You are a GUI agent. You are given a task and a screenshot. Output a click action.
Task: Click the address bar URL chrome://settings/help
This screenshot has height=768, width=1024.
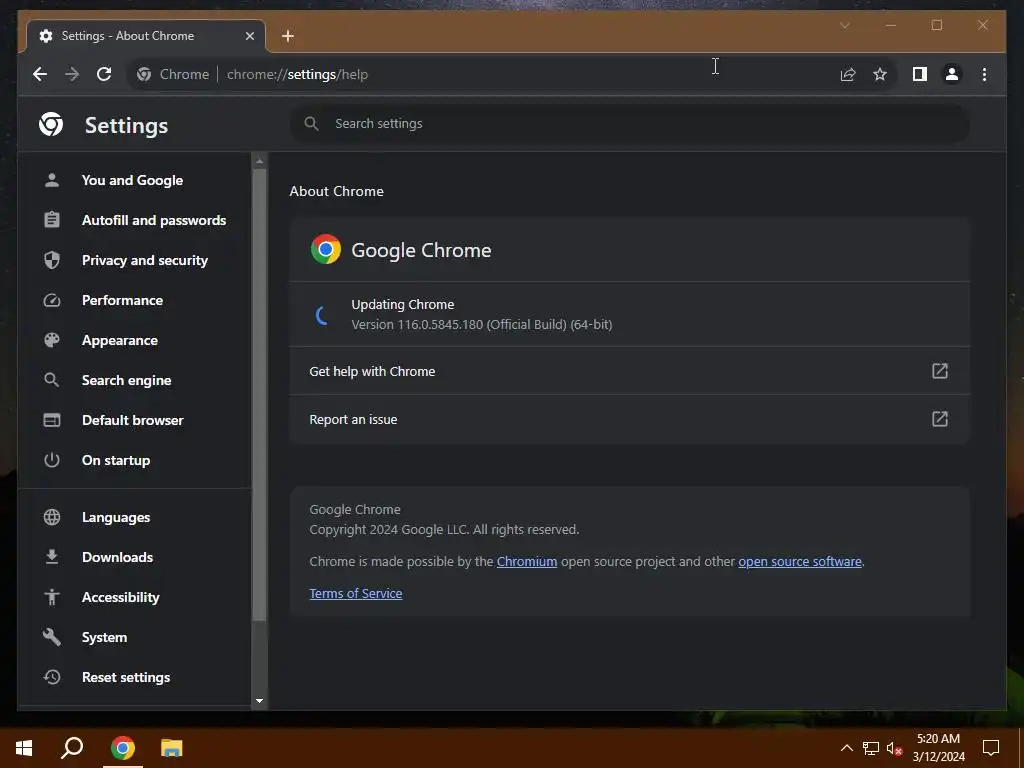(297, 74)
